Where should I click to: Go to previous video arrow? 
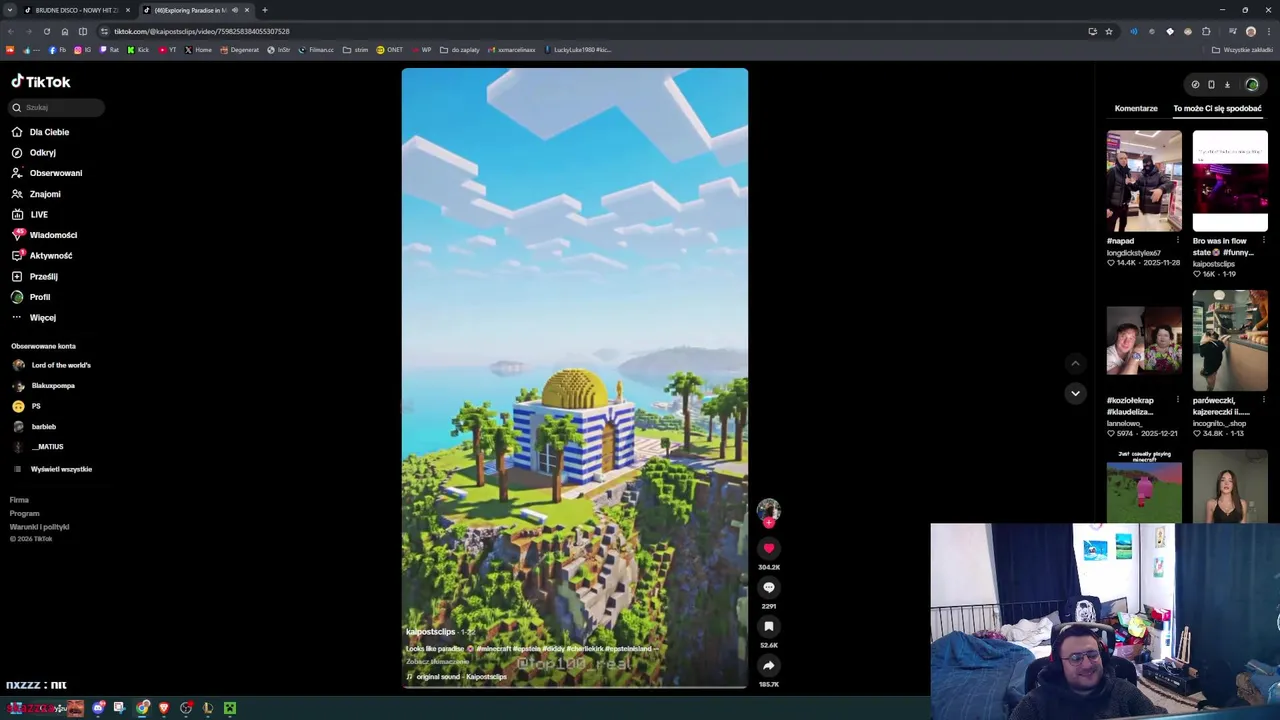tap(1075, 364)
